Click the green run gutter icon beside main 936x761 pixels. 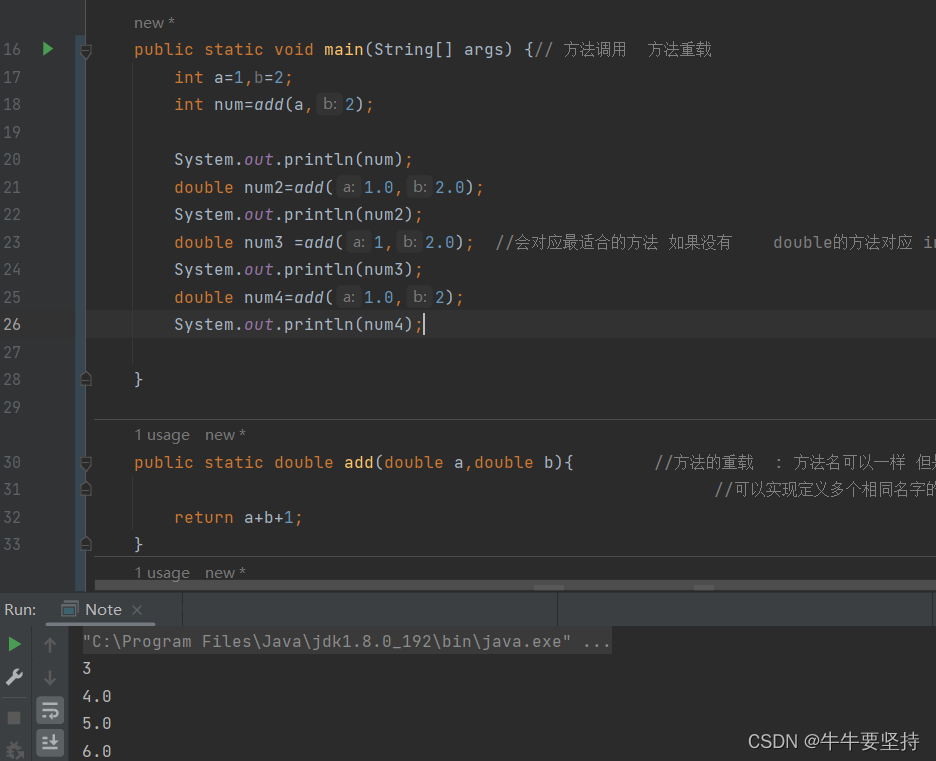(48, 49)
